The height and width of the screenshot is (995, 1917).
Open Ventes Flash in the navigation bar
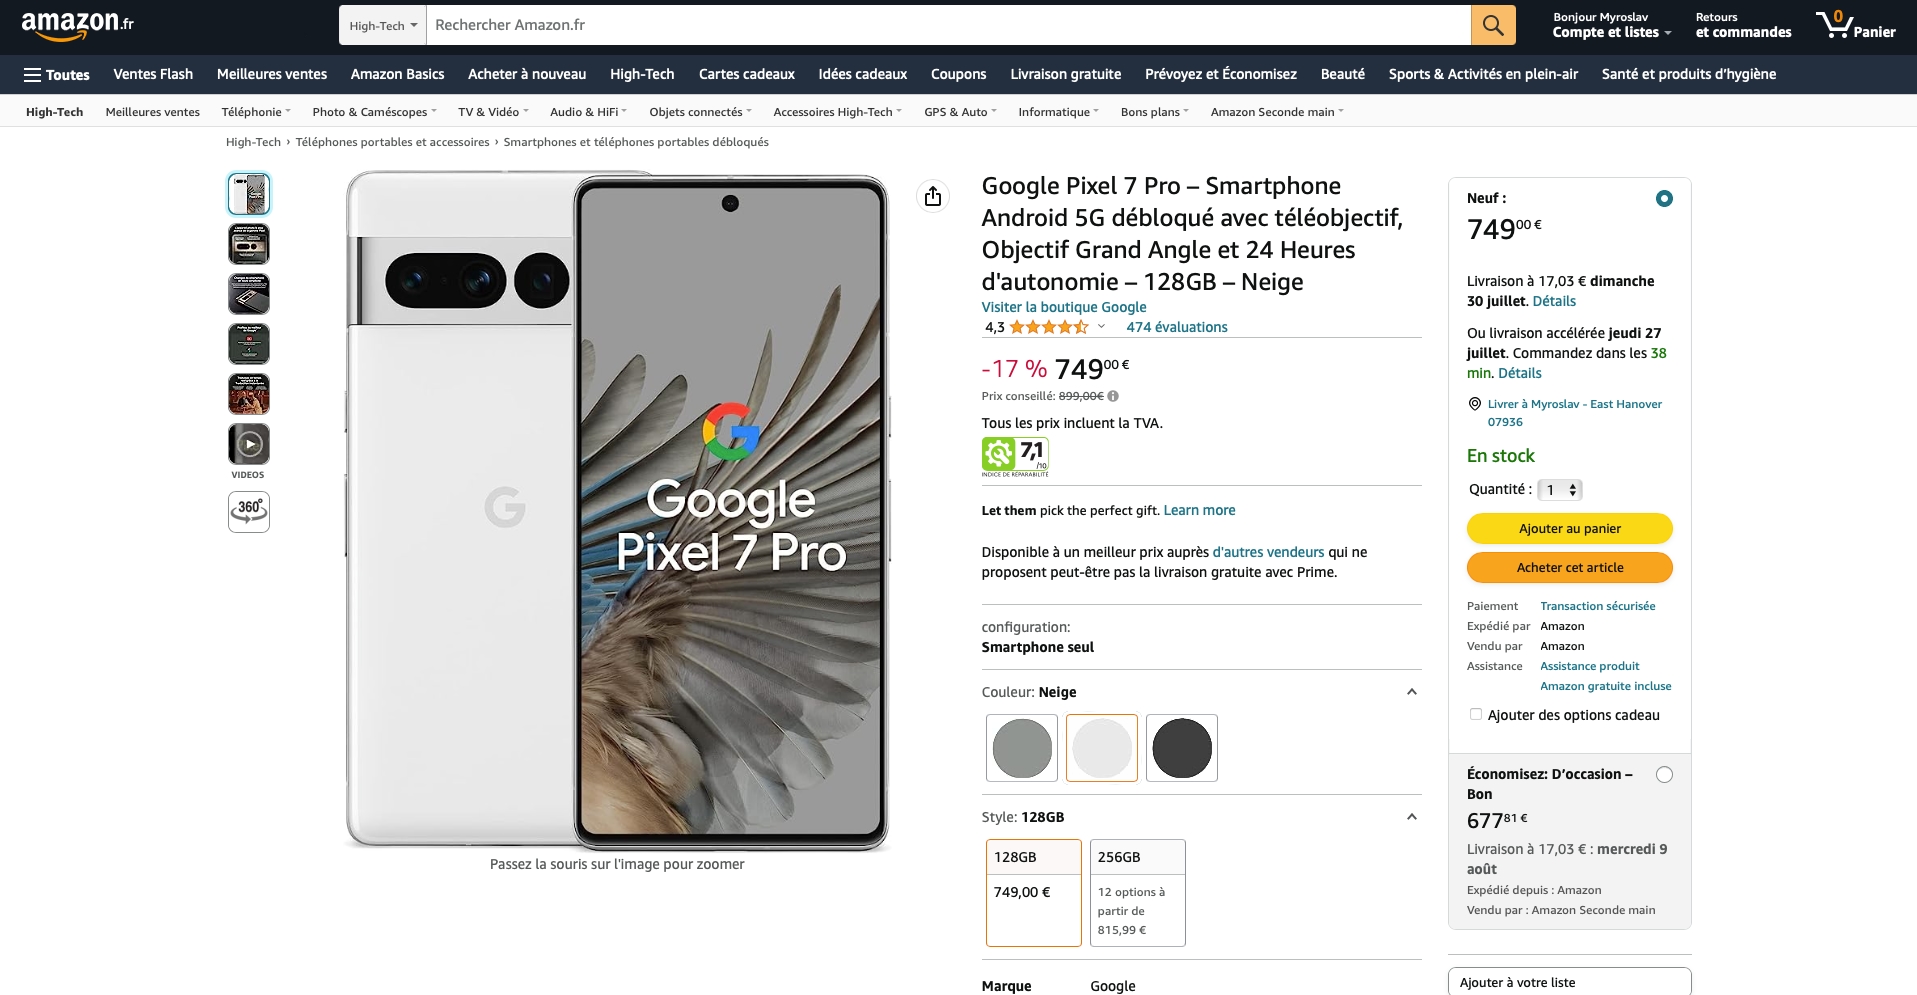click(153, 74)
